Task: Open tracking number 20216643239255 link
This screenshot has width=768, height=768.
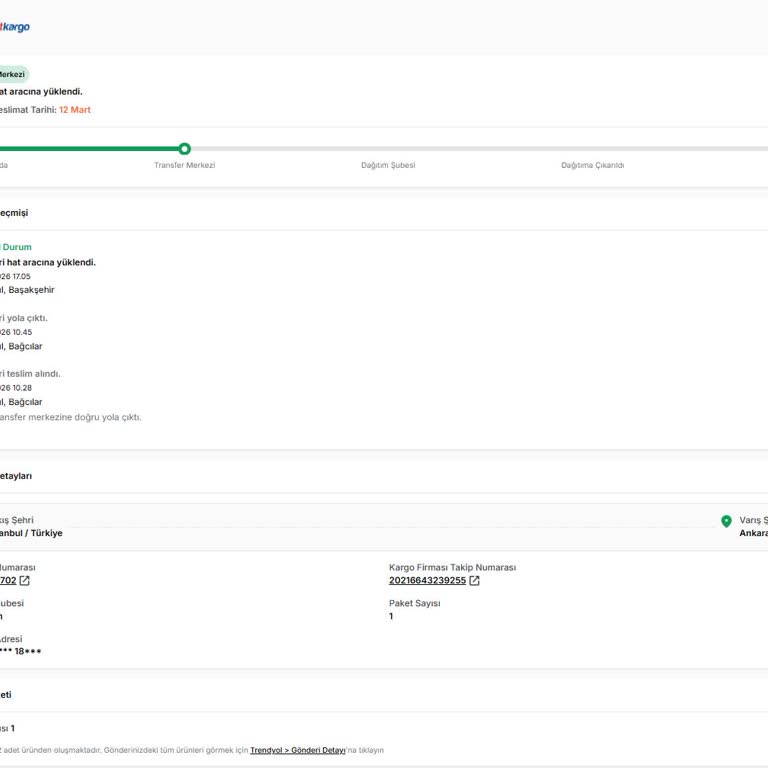Action: 427,580
